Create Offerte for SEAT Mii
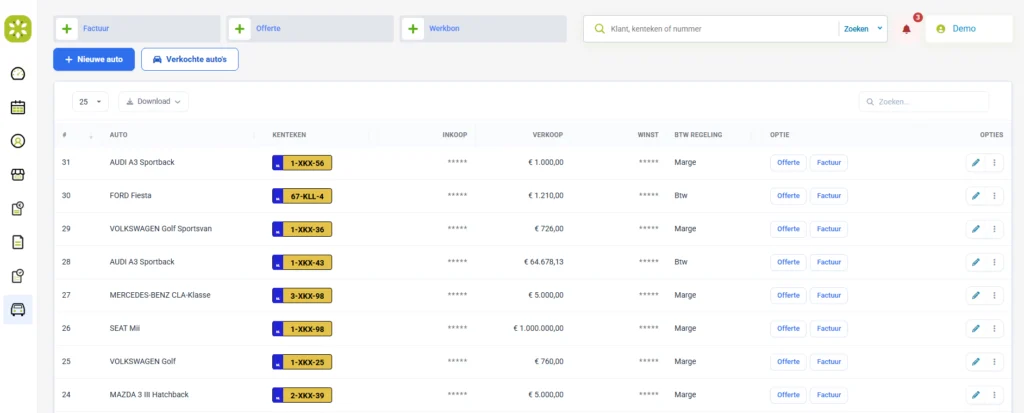Viewport: 1024px width, 413px height. [x=788, y=329]
